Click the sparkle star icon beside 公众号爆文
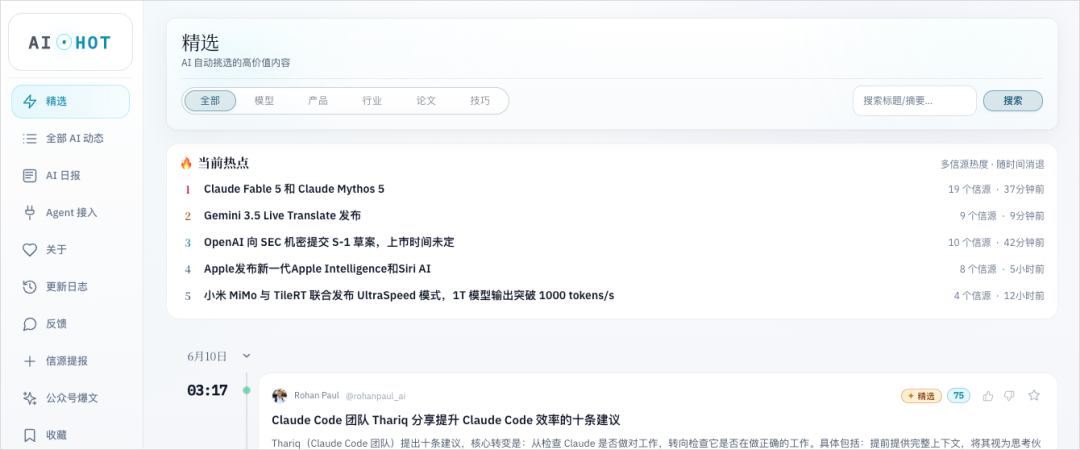 pyautogui.click(x=30, y=398)
